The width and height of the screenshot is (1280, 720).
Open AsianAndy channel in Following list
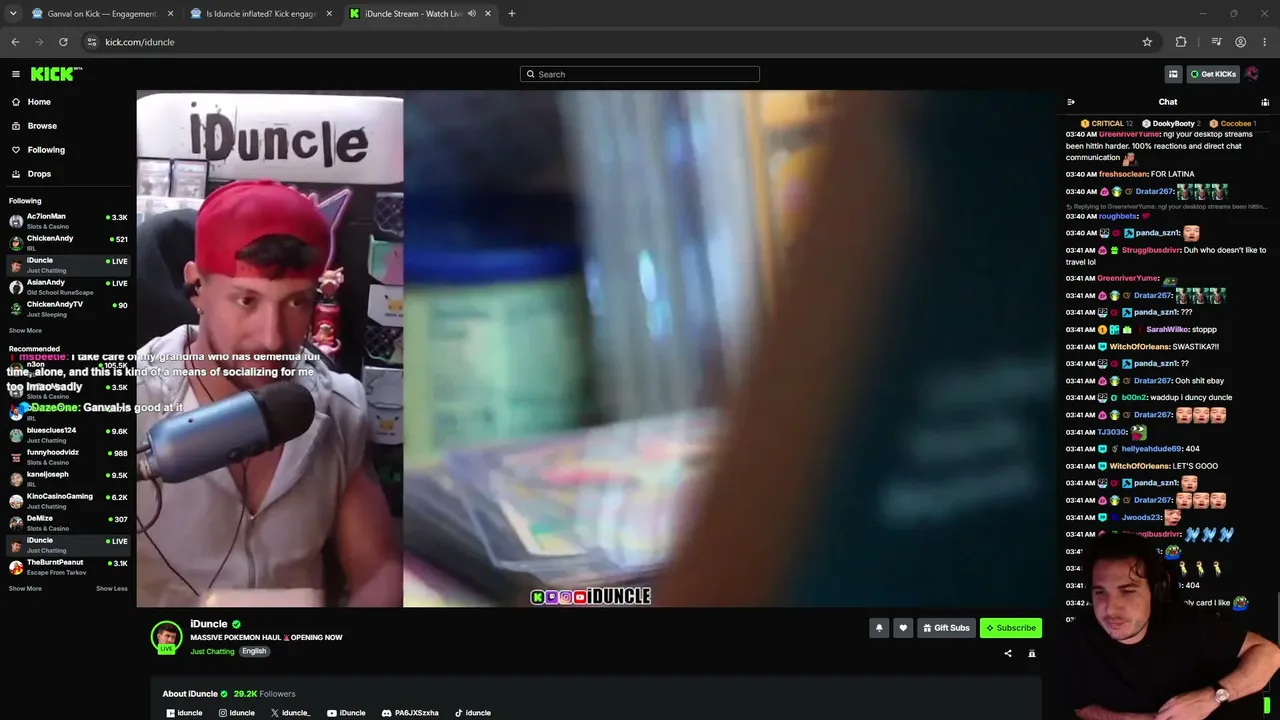click(68, 287)
